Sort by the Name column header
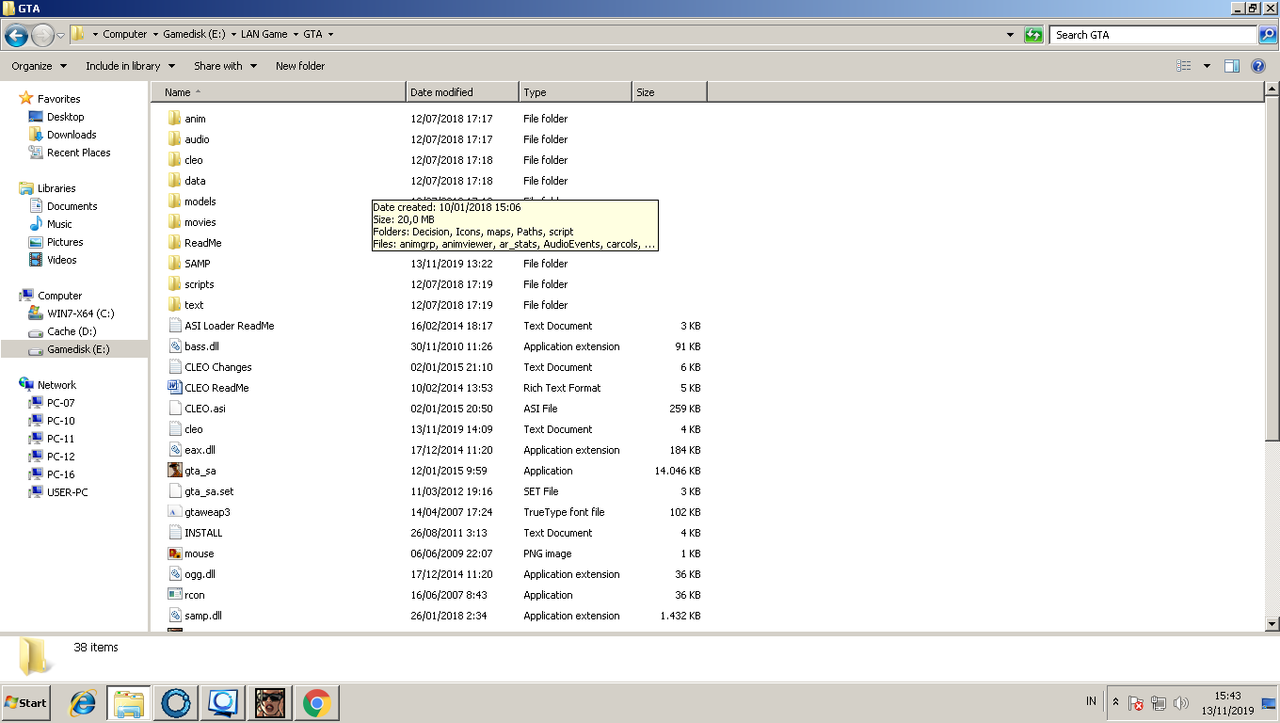This screenshot has width=1280, height=723. (278, 92)
